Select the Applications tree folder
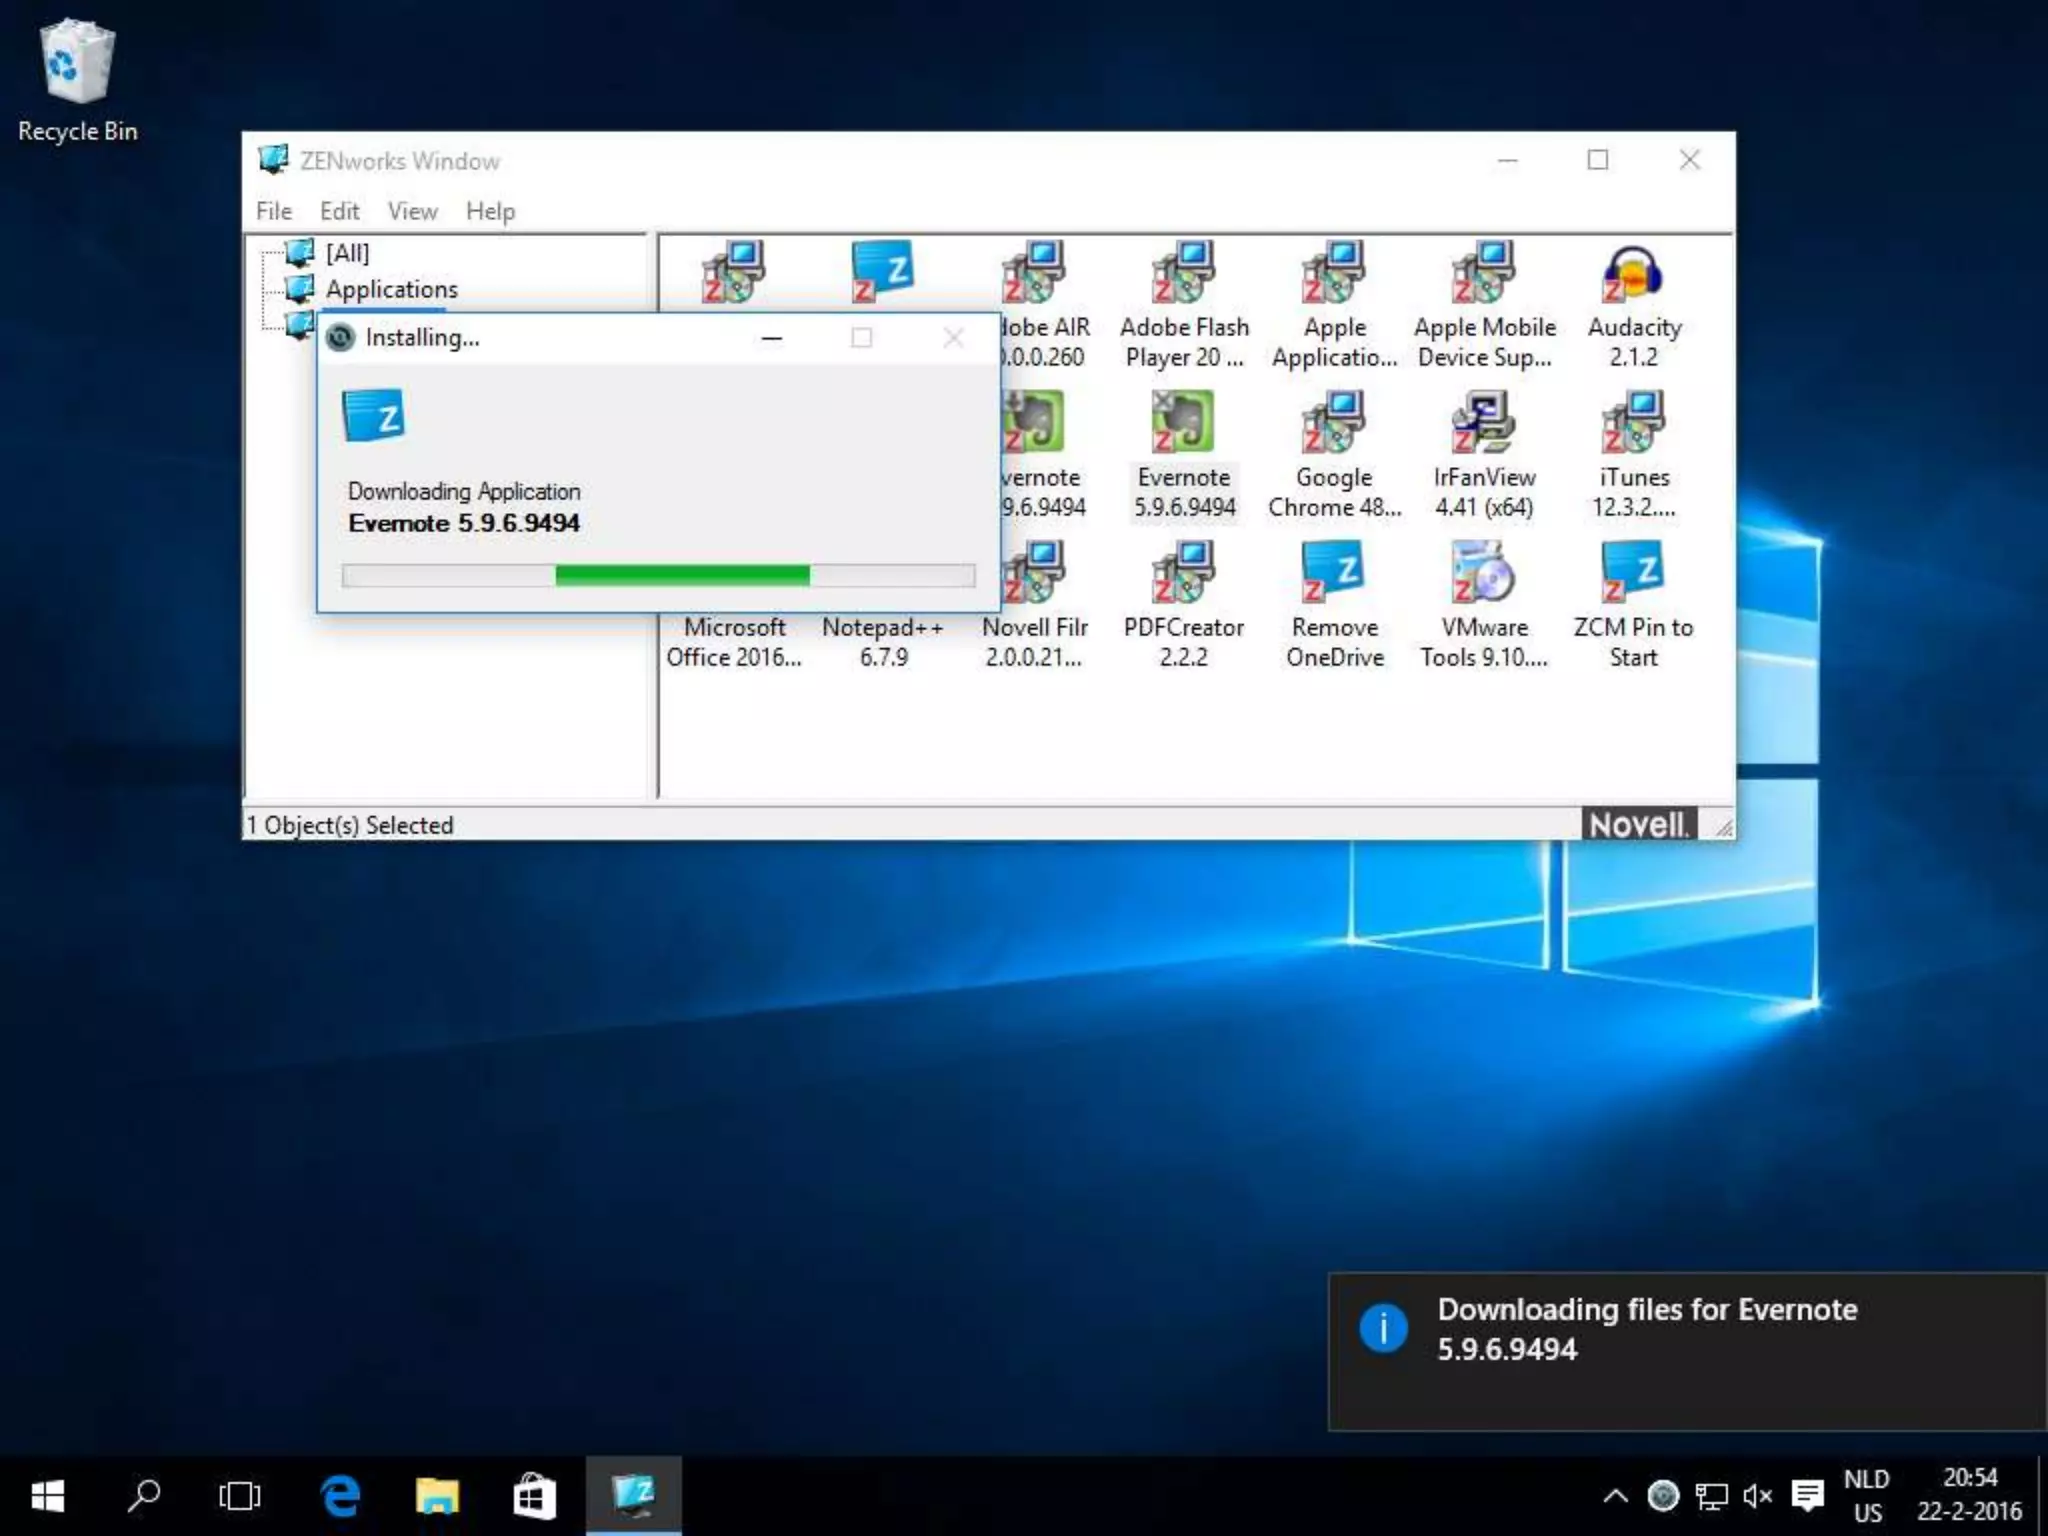Image resolution: width=2048 pixels, height=1536 pixels. click(391, 289)
